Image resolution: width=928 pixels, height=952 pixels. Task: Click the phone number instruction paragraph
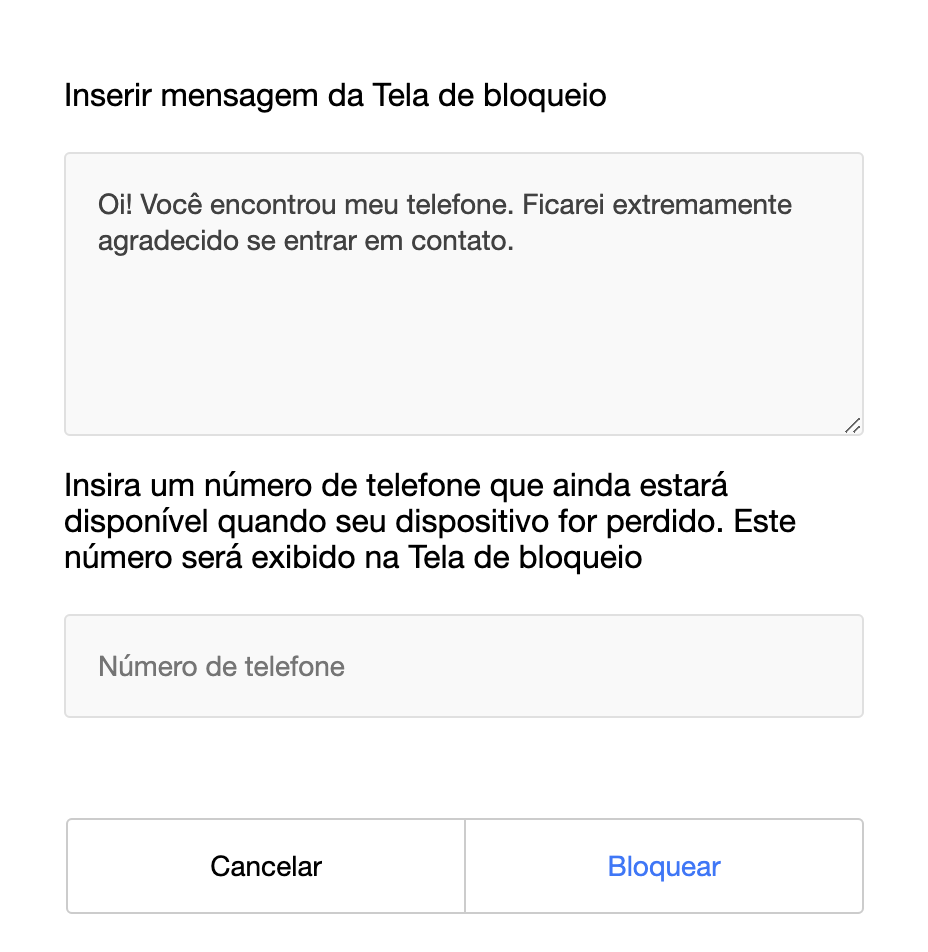pos(430,522)
